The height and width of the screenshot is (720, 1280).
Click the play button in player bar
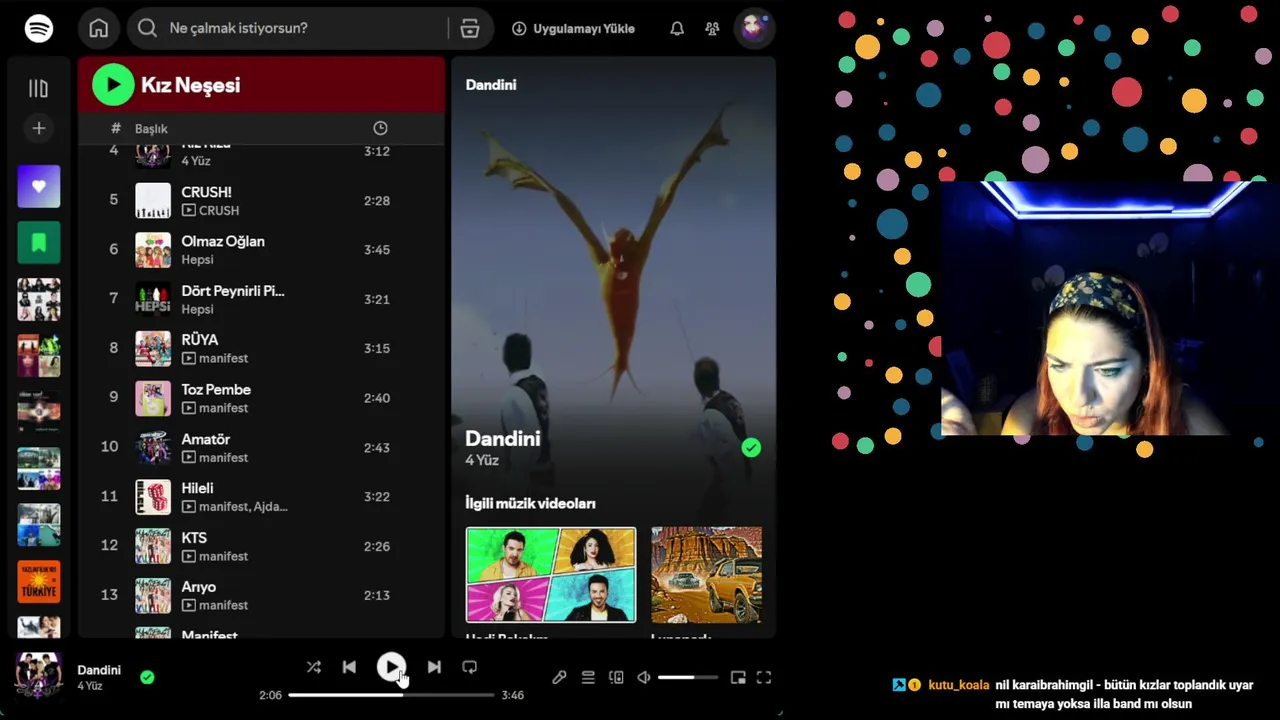(x=391, y=667)
